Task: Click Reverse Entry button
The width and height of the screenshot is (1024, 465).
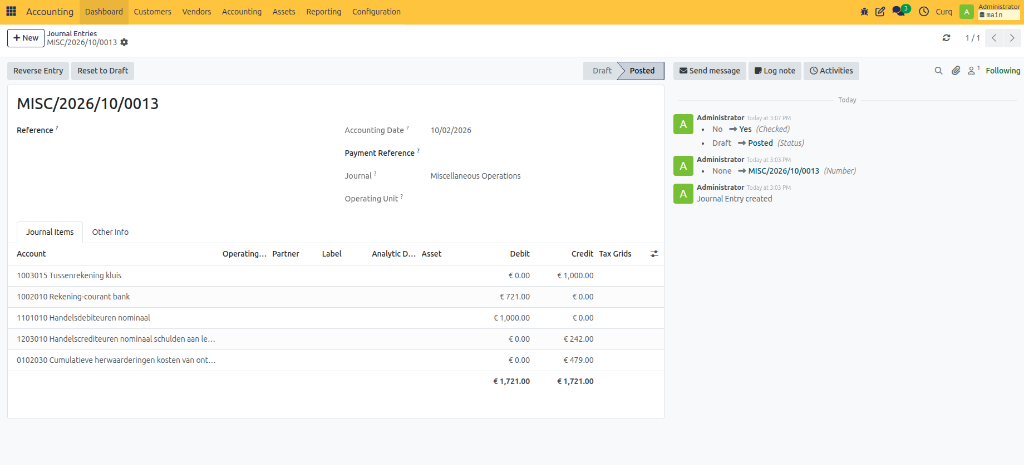Action: (x=39, y=71)
